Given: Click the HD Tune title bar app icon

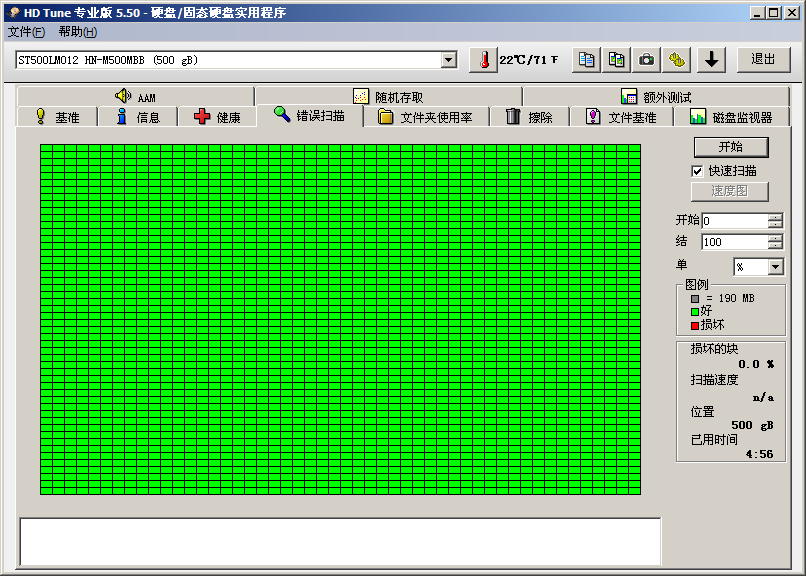Looking at the screenshot, I should (x=14, y=12).
